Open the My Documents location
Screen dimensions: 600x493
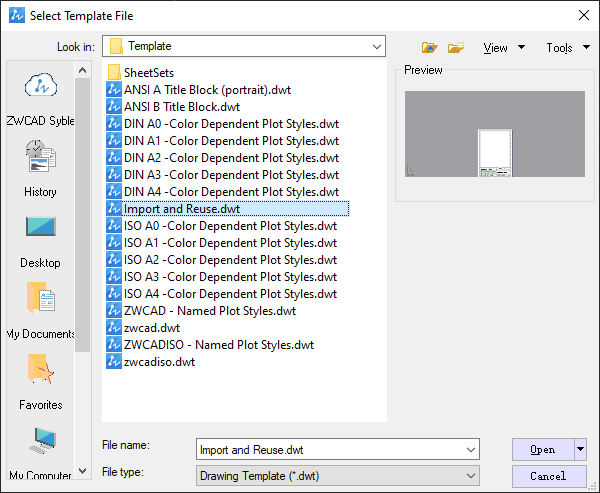coord(41,311)
